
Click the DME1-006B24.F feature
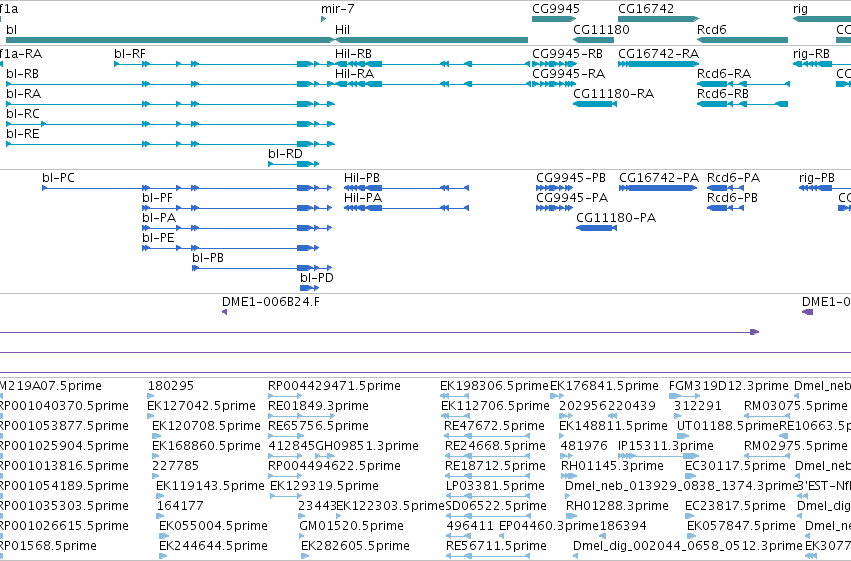tap(225, 312)
